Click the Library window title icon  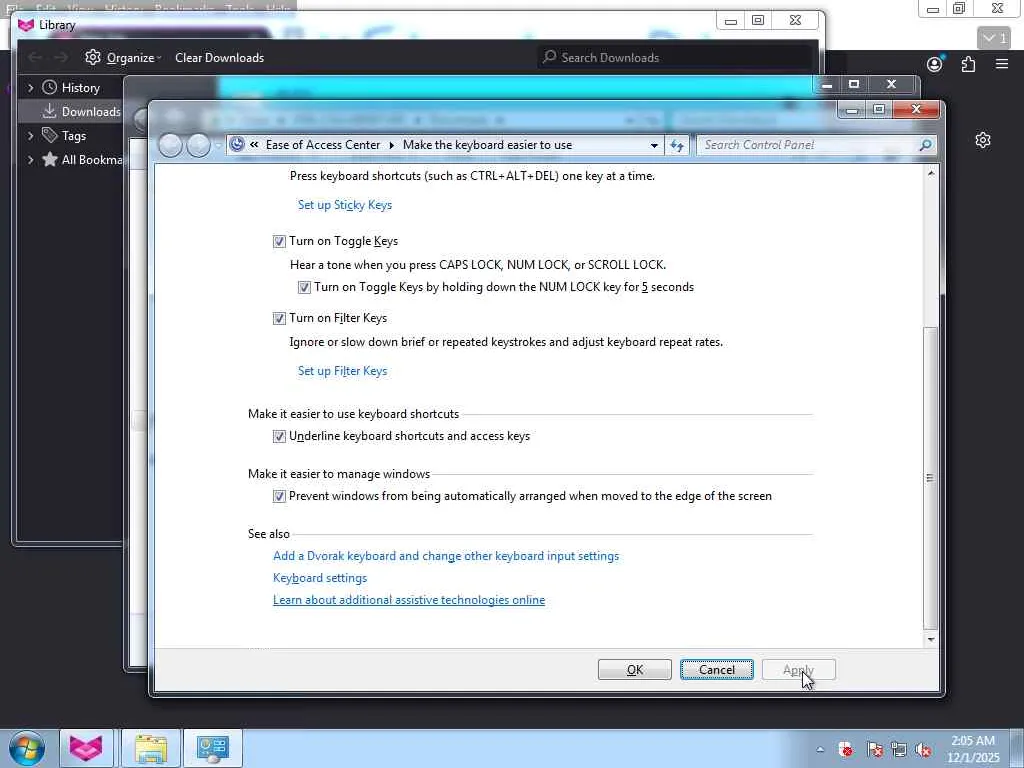[25, 25]
